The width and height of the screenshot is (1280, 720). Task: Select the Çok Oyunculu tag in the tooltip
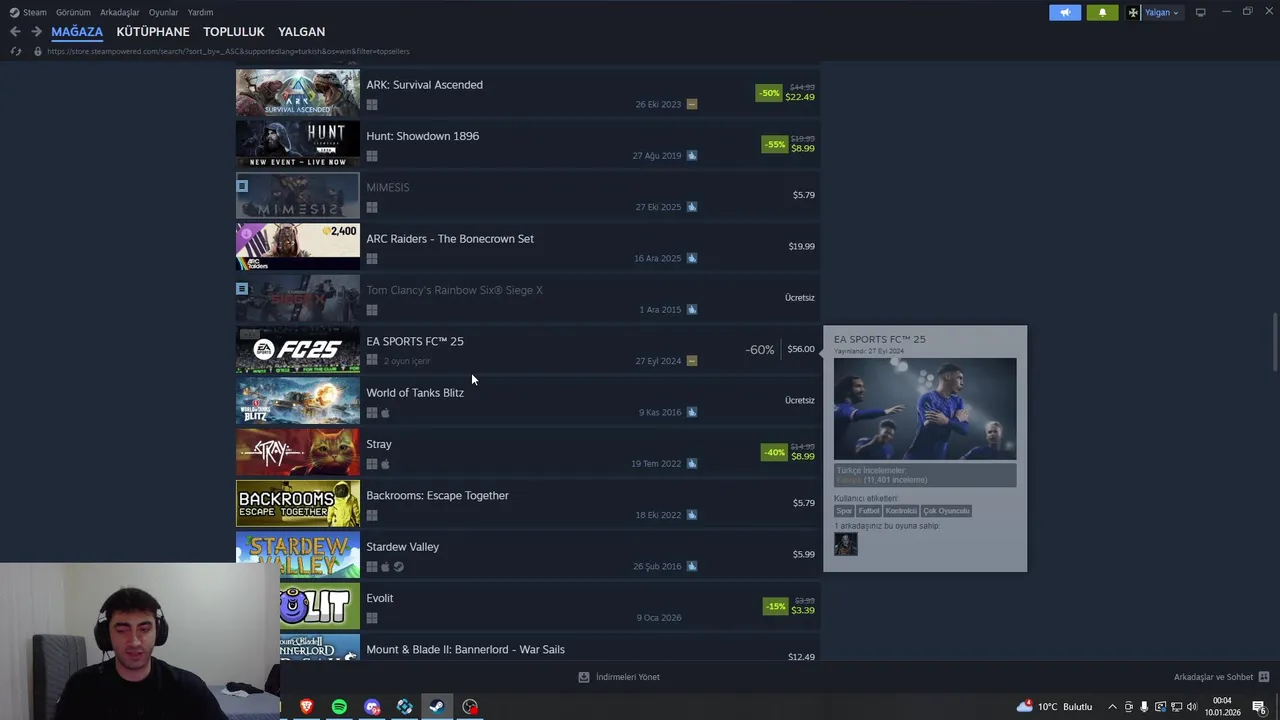(946, 511)
